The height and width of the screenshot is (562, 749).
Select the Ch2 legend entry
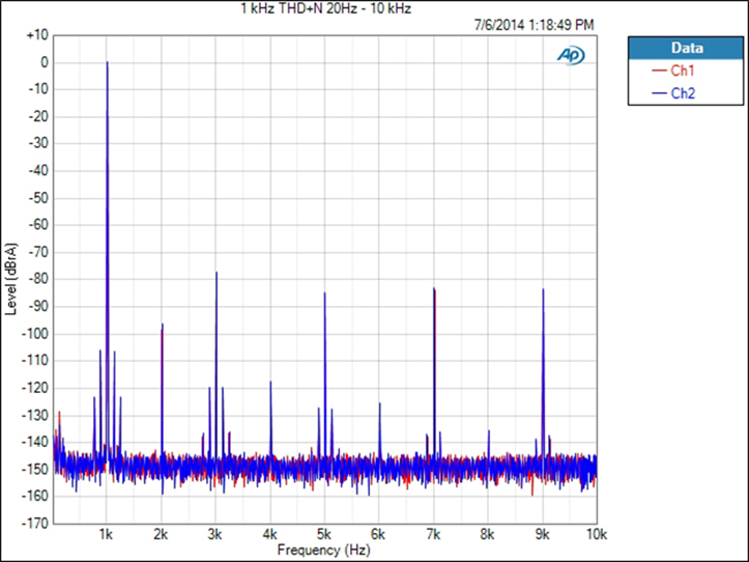tap(683, 93)
